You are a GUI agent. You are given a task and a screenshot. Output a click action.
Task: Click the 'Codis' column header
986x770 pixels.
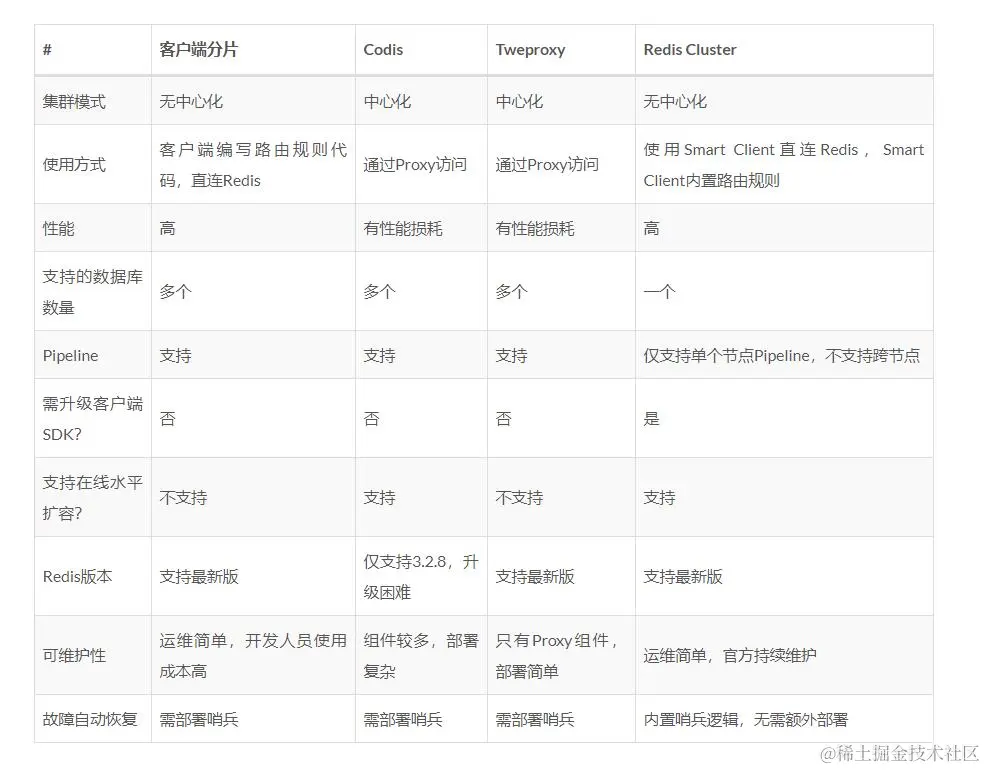383,50
